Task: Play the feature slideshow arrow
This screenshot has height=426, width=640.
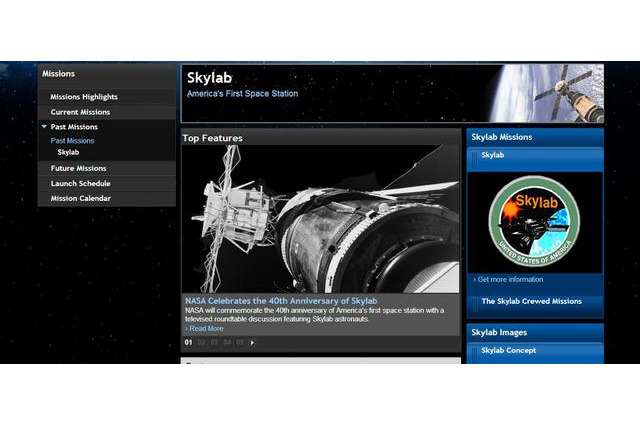Action: pyautogui.click(x=252, y=343)
